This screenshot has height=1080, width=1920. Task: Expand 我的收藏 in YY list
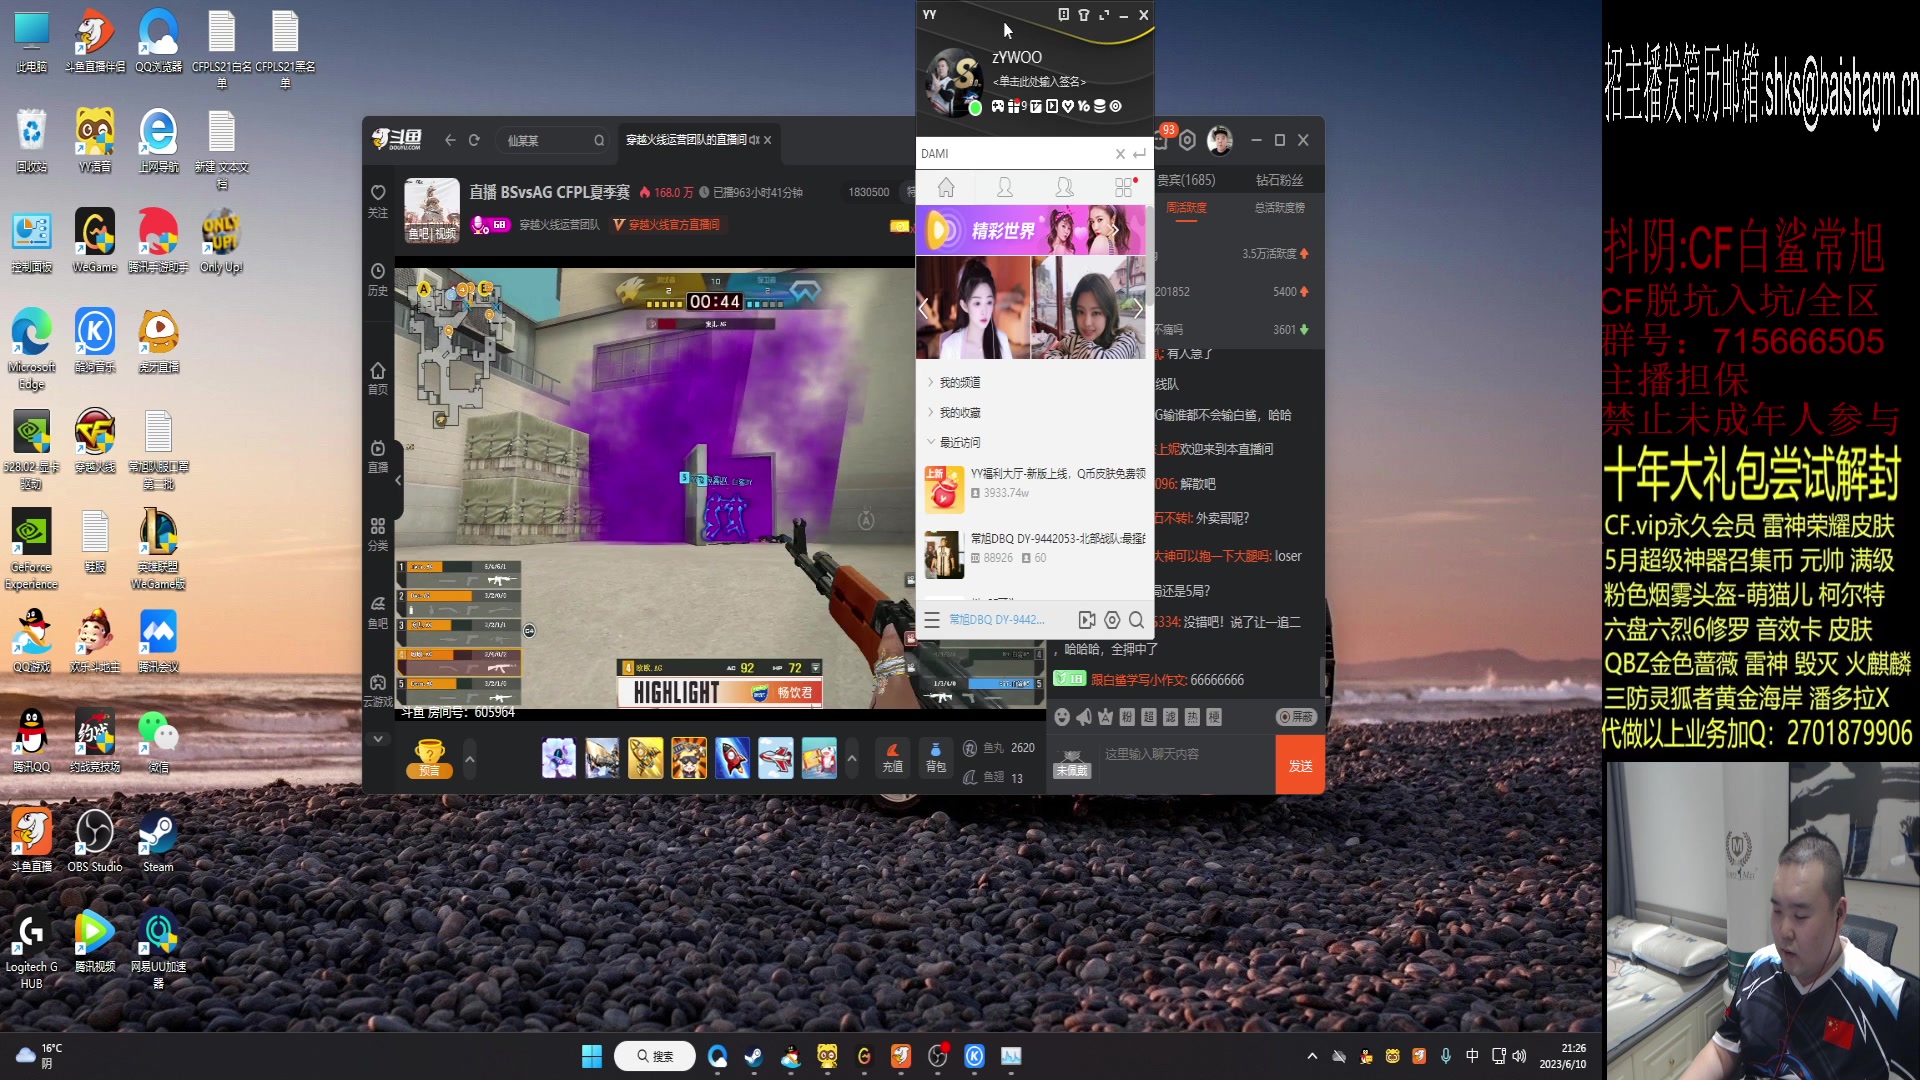tap(958, 412)
